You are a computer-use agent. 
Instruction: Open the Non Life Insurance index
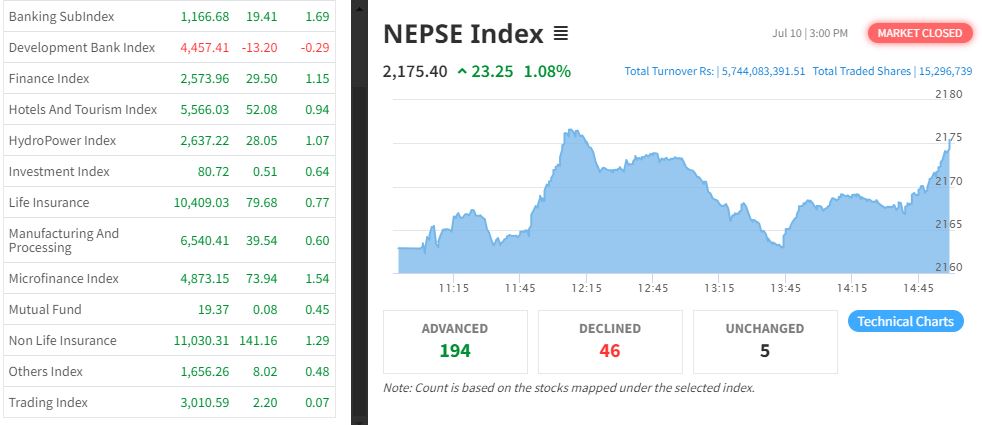62,340
